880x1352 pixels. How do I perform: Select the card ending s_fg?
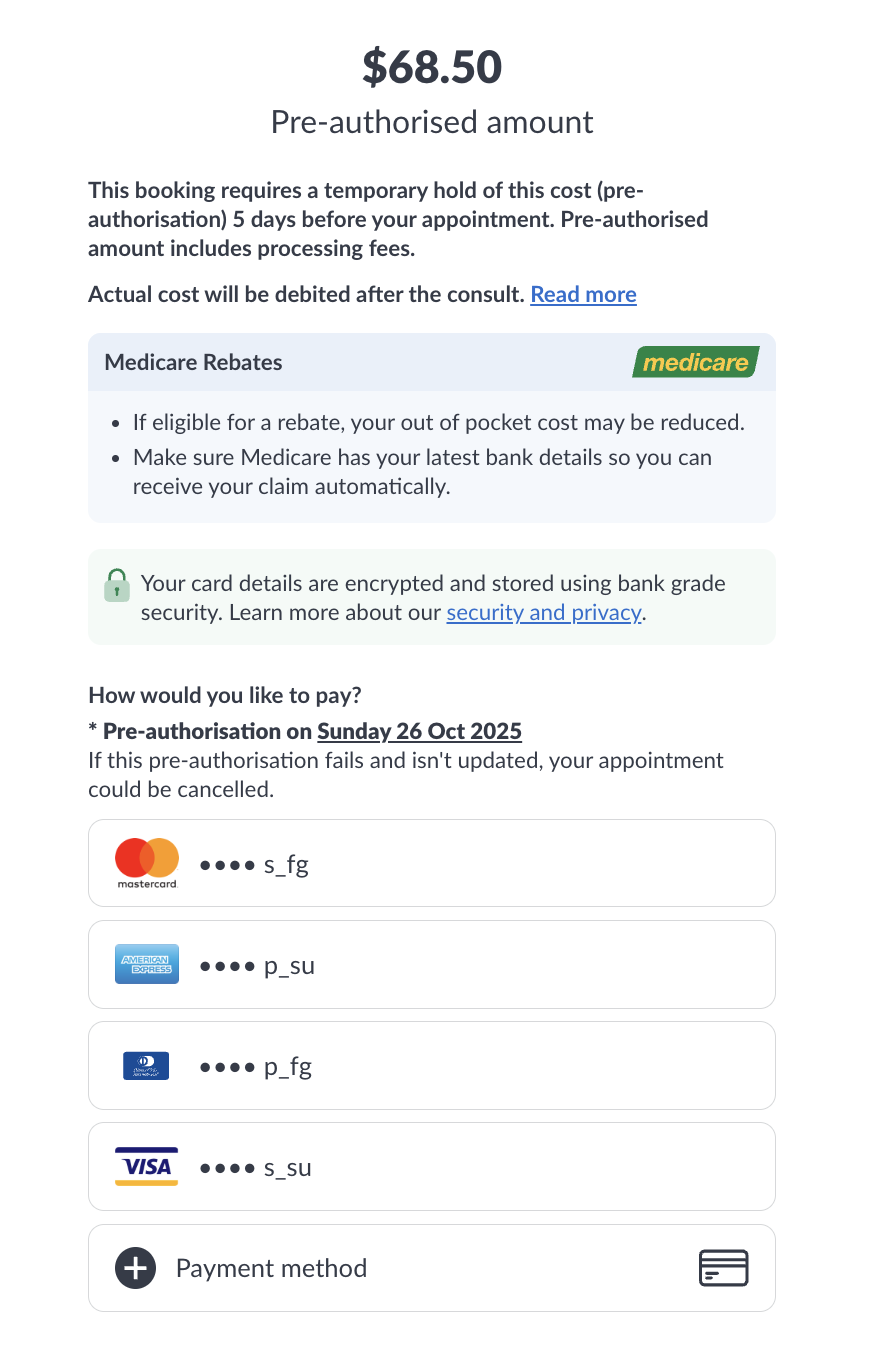pos(431,862)
